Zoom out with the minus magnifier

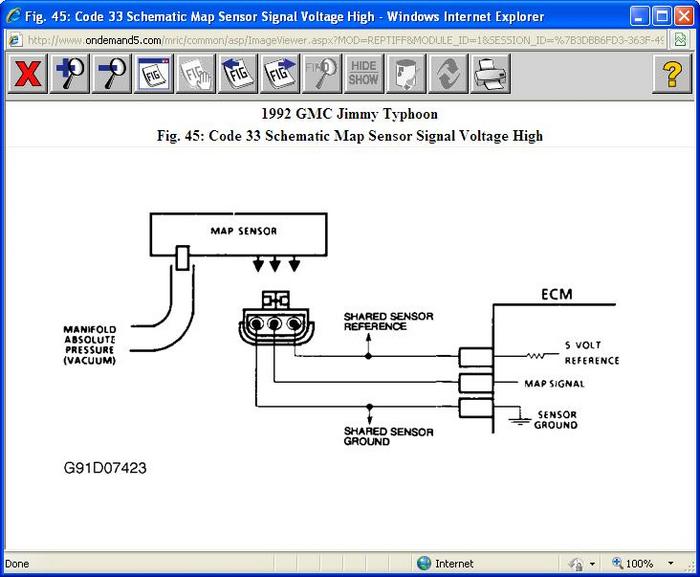tap(112, 74)
